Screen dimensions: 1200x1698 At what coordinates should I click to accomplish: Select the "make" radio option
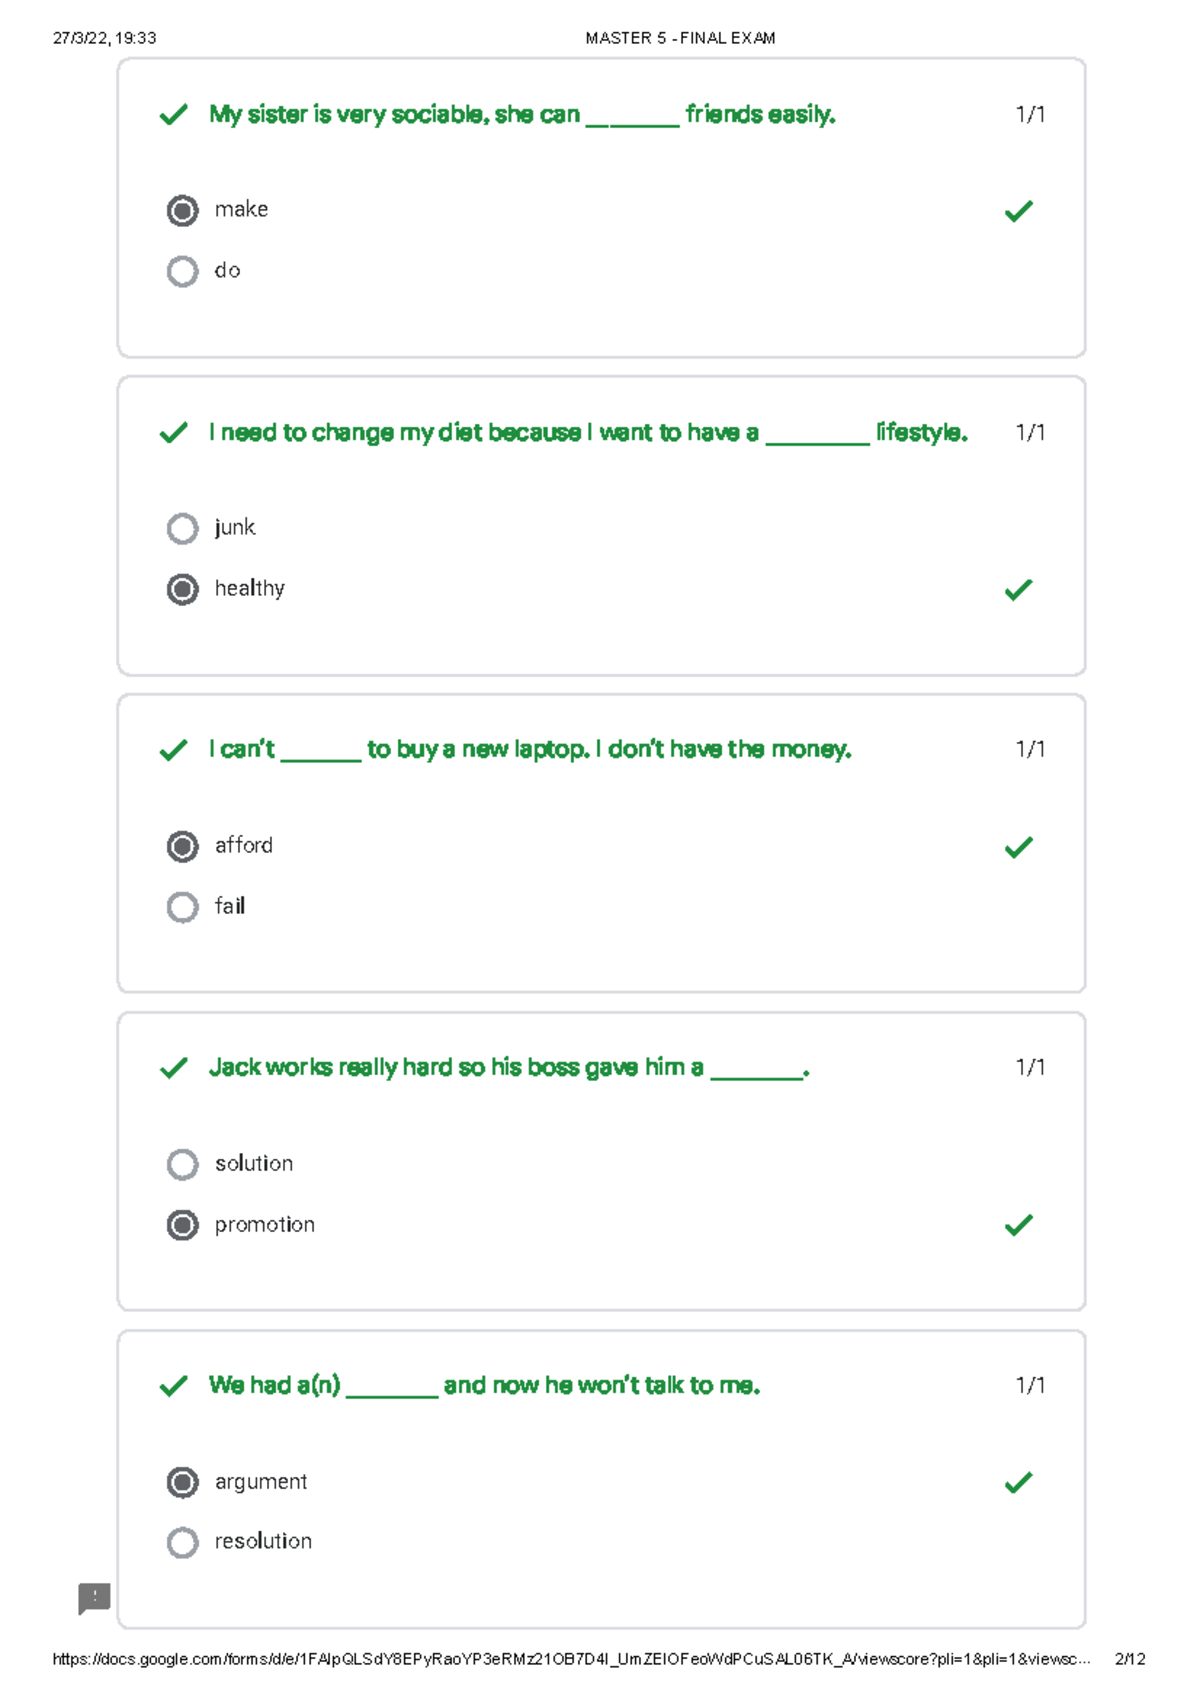click(182, 211)
